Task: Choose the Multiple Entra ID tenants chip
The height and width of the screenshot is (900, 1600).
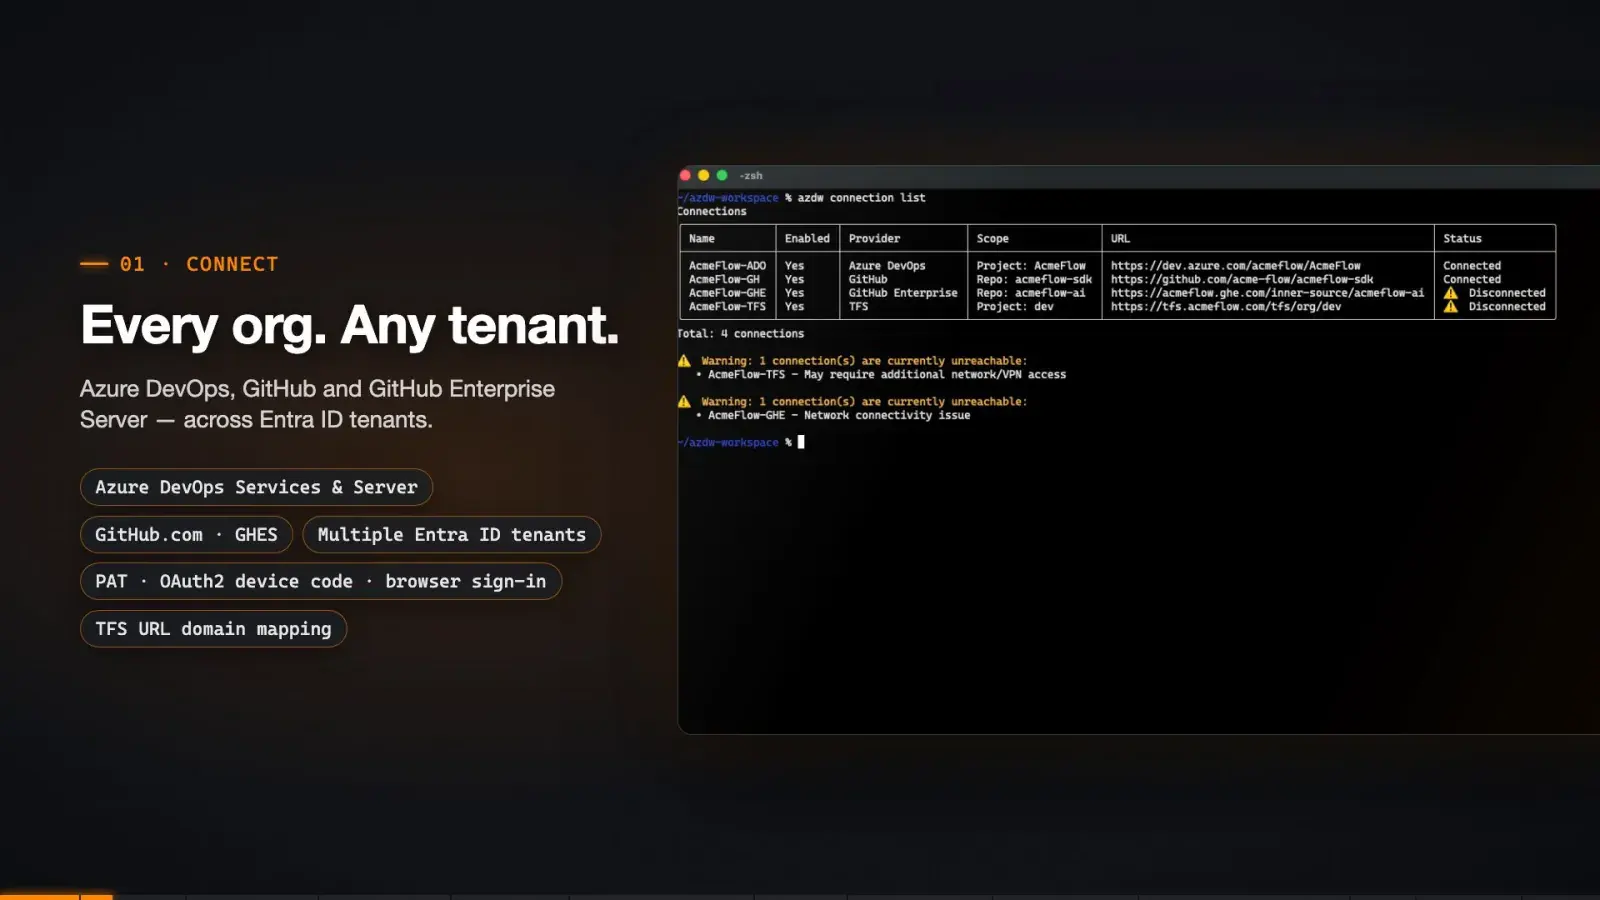Action: 452,535
